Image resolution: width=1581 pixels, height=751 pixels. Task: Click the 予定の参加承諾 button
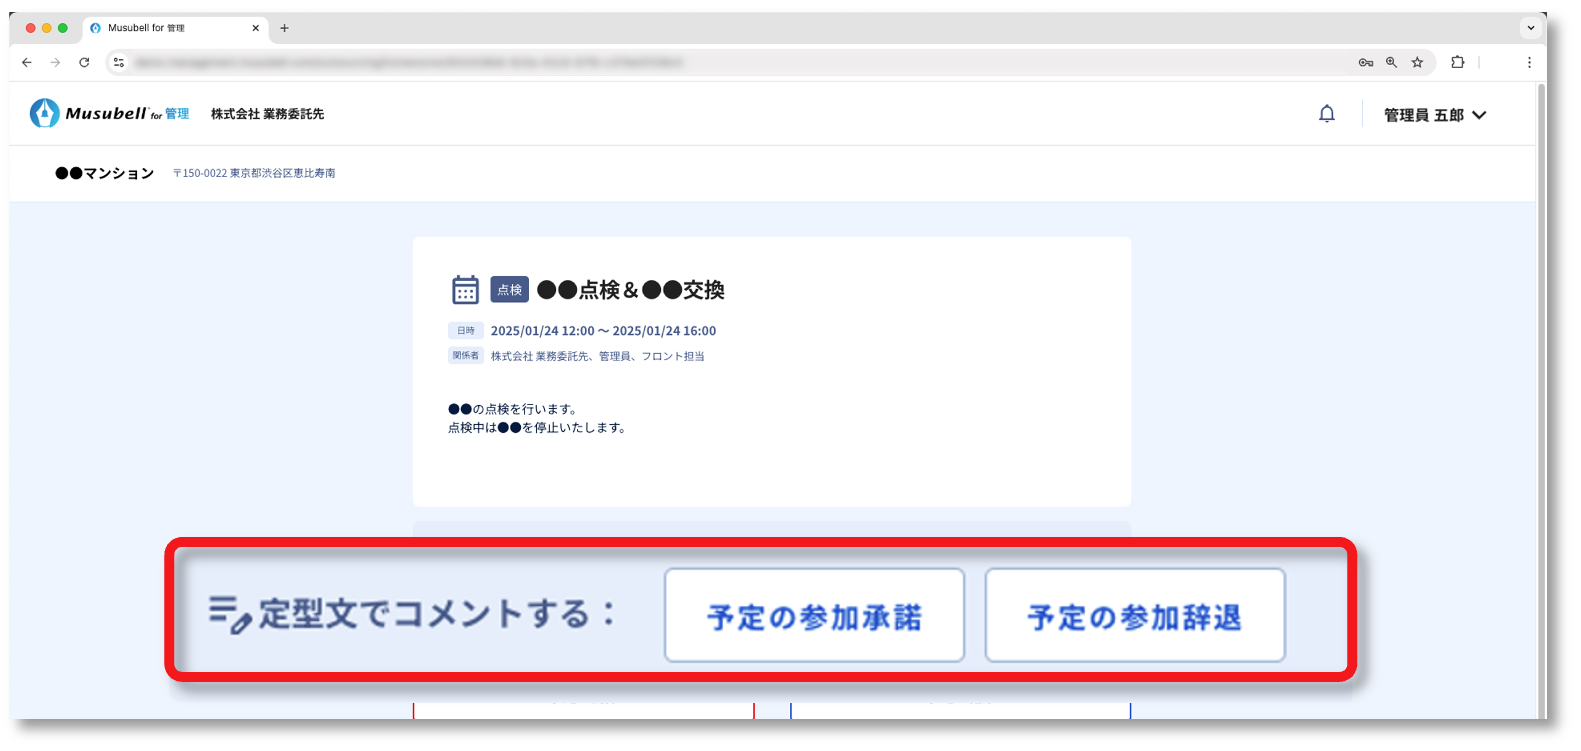point(814,616)
